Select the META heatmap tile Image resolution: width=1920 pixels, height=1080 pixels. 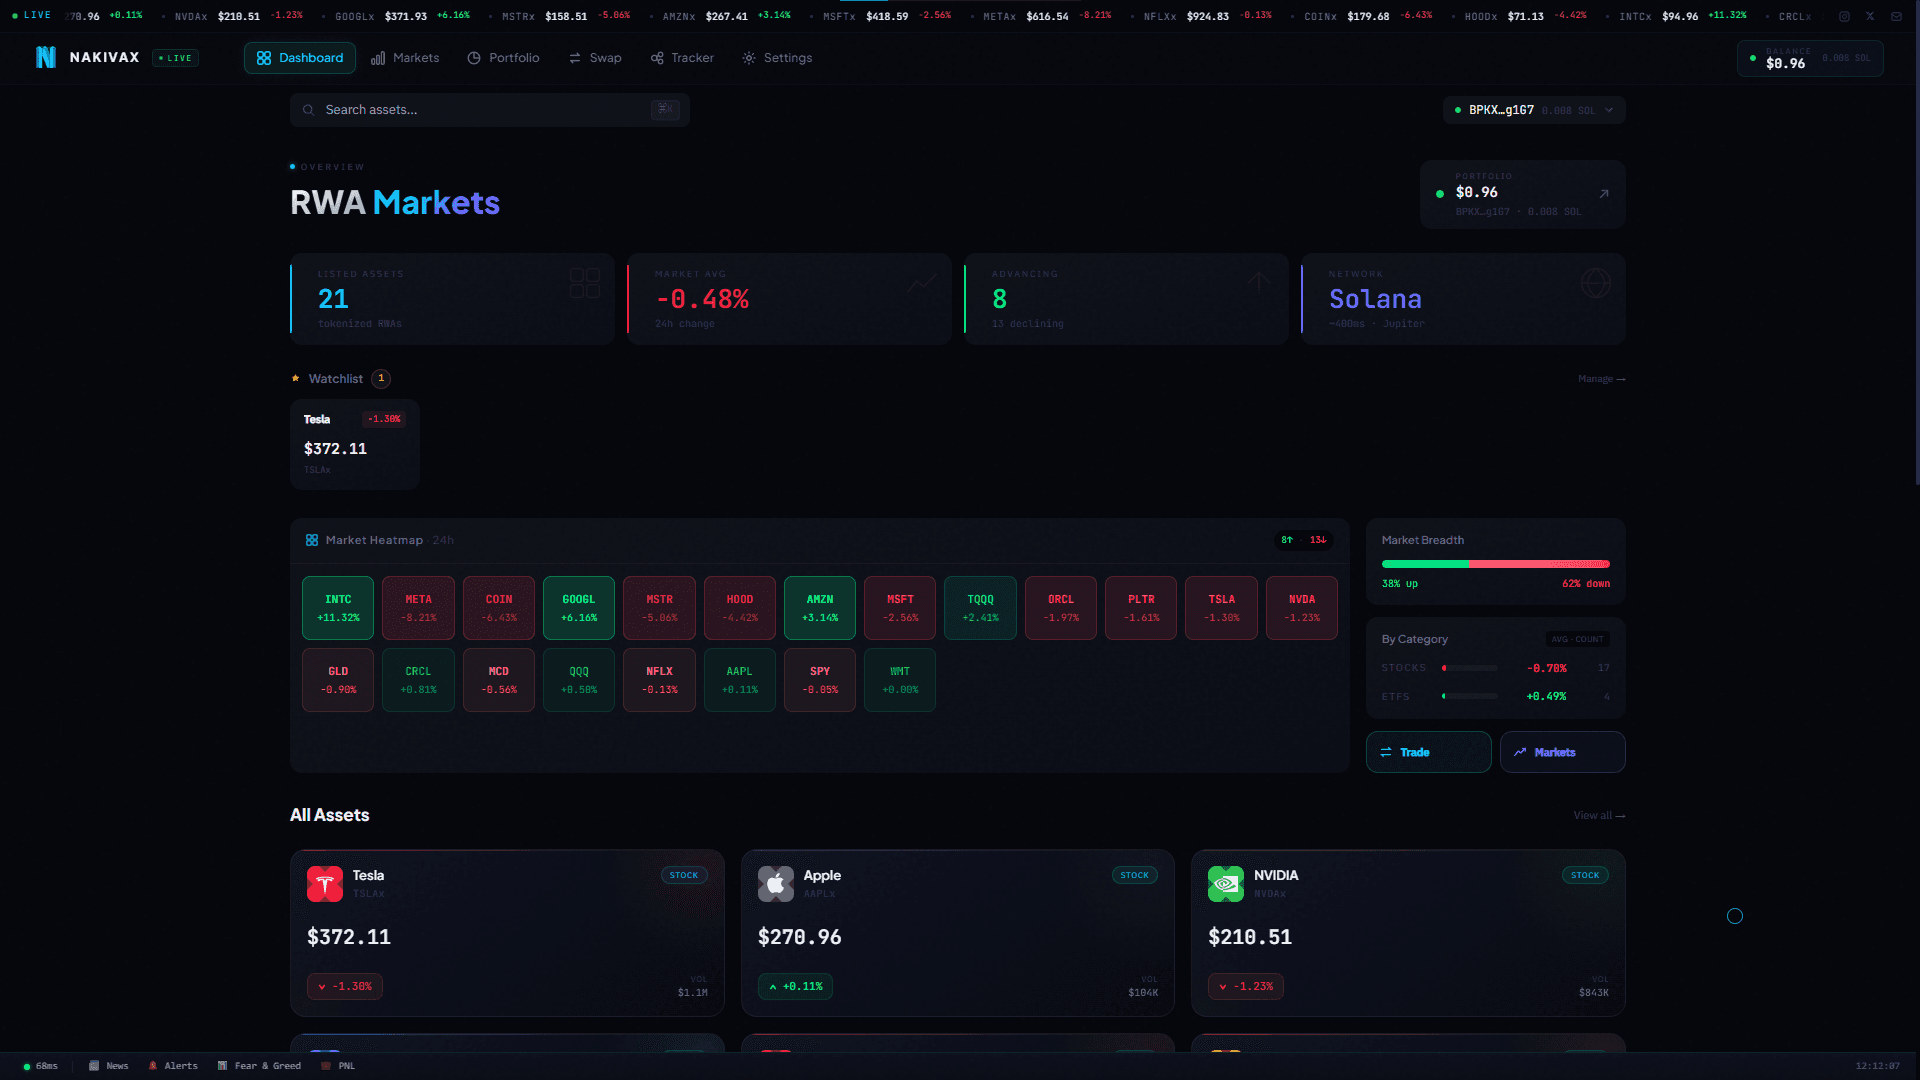(419, 608)
